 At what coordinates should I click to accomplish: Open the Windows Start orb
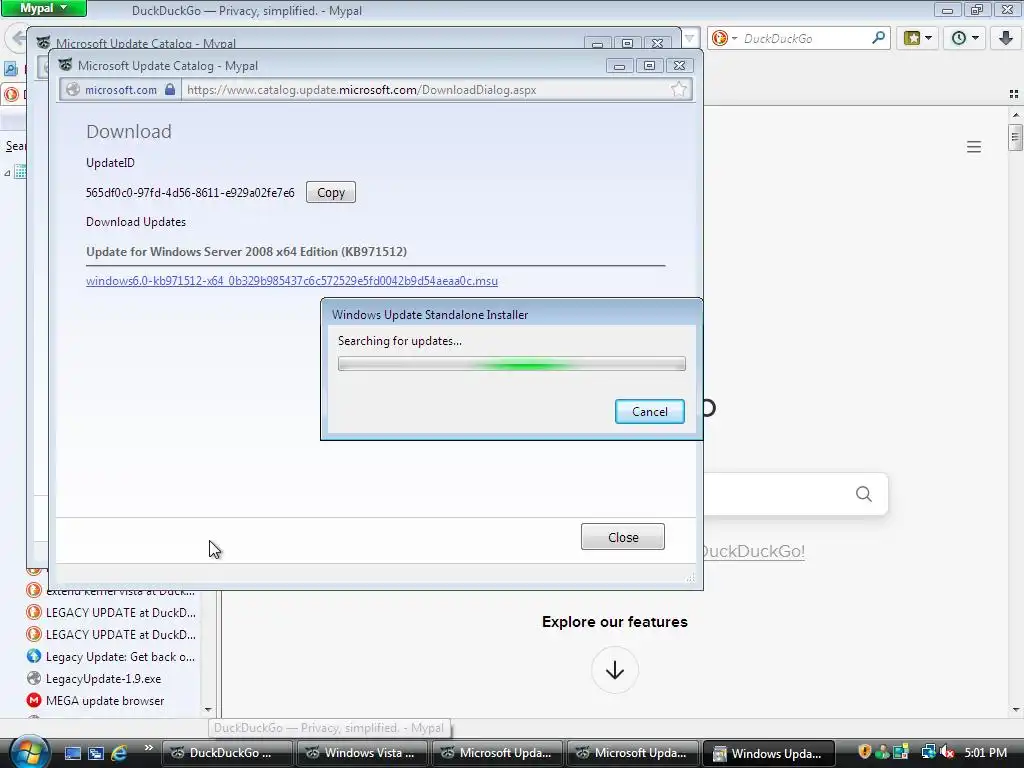(29, 752)
